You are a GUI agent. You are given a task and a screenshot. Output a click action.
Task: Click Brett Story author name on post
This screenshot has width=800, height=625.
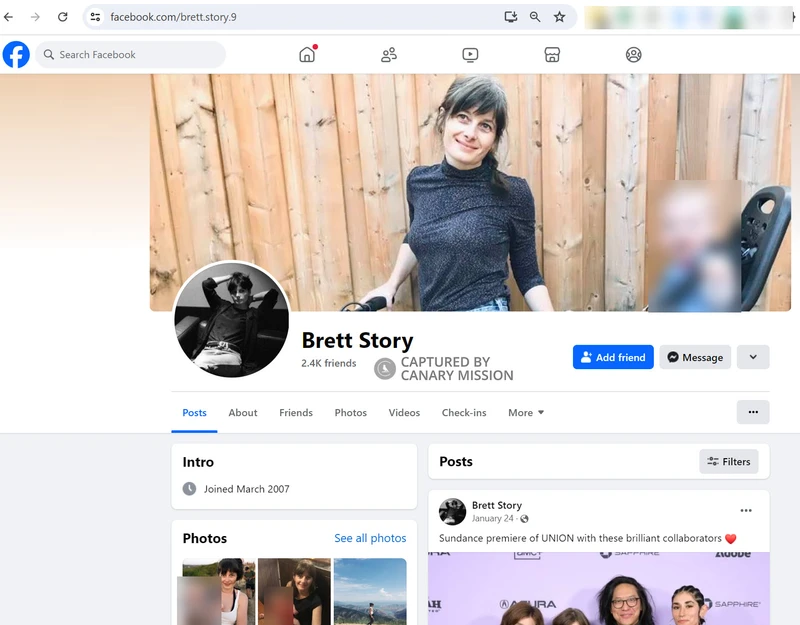tap(496, 505)
